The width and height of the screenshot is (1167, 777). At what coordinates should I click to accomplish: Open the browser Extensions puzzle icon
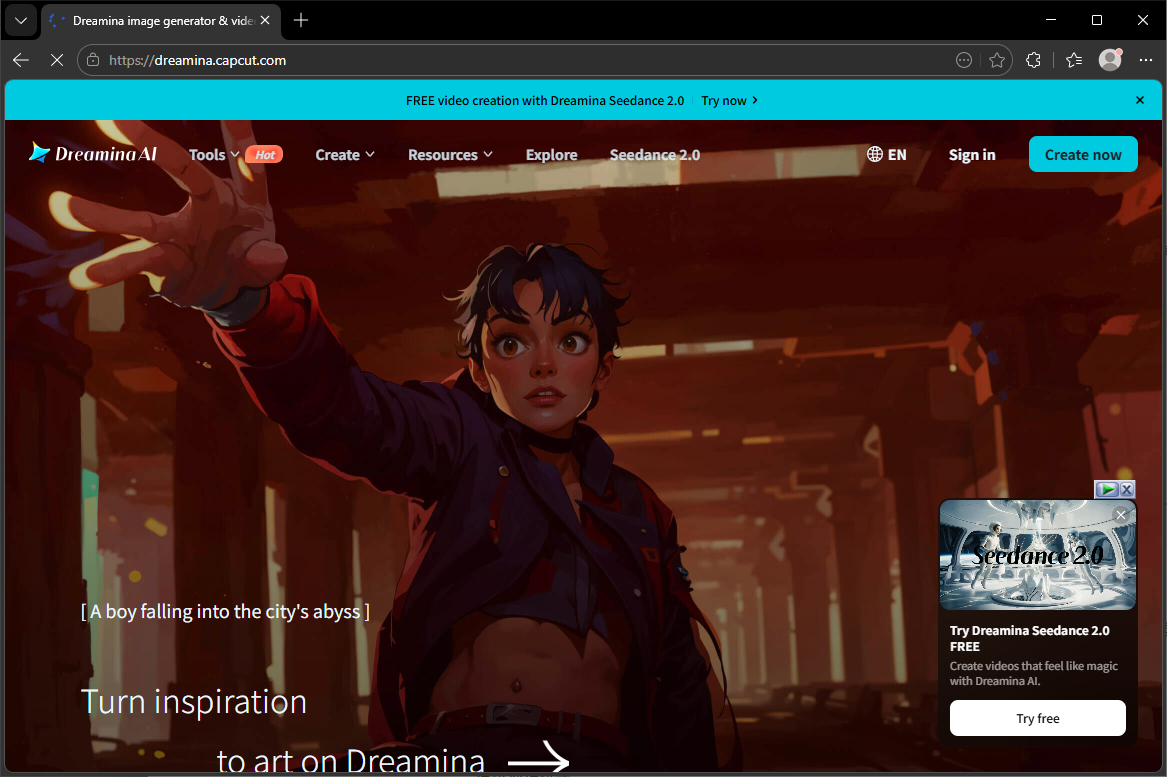[x=1034, y=60]
